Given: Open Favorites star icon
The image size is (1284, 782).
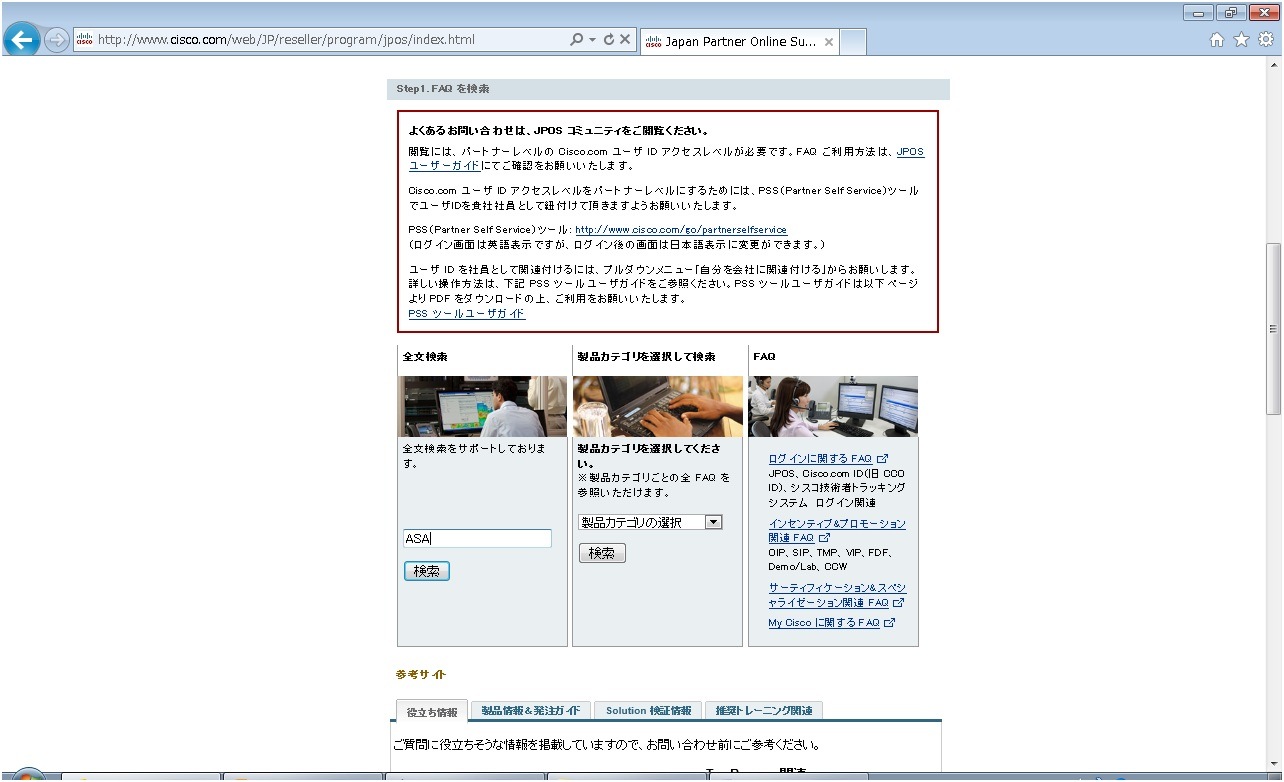Looking at the screenshot, I should click(x=1241, y=40).
